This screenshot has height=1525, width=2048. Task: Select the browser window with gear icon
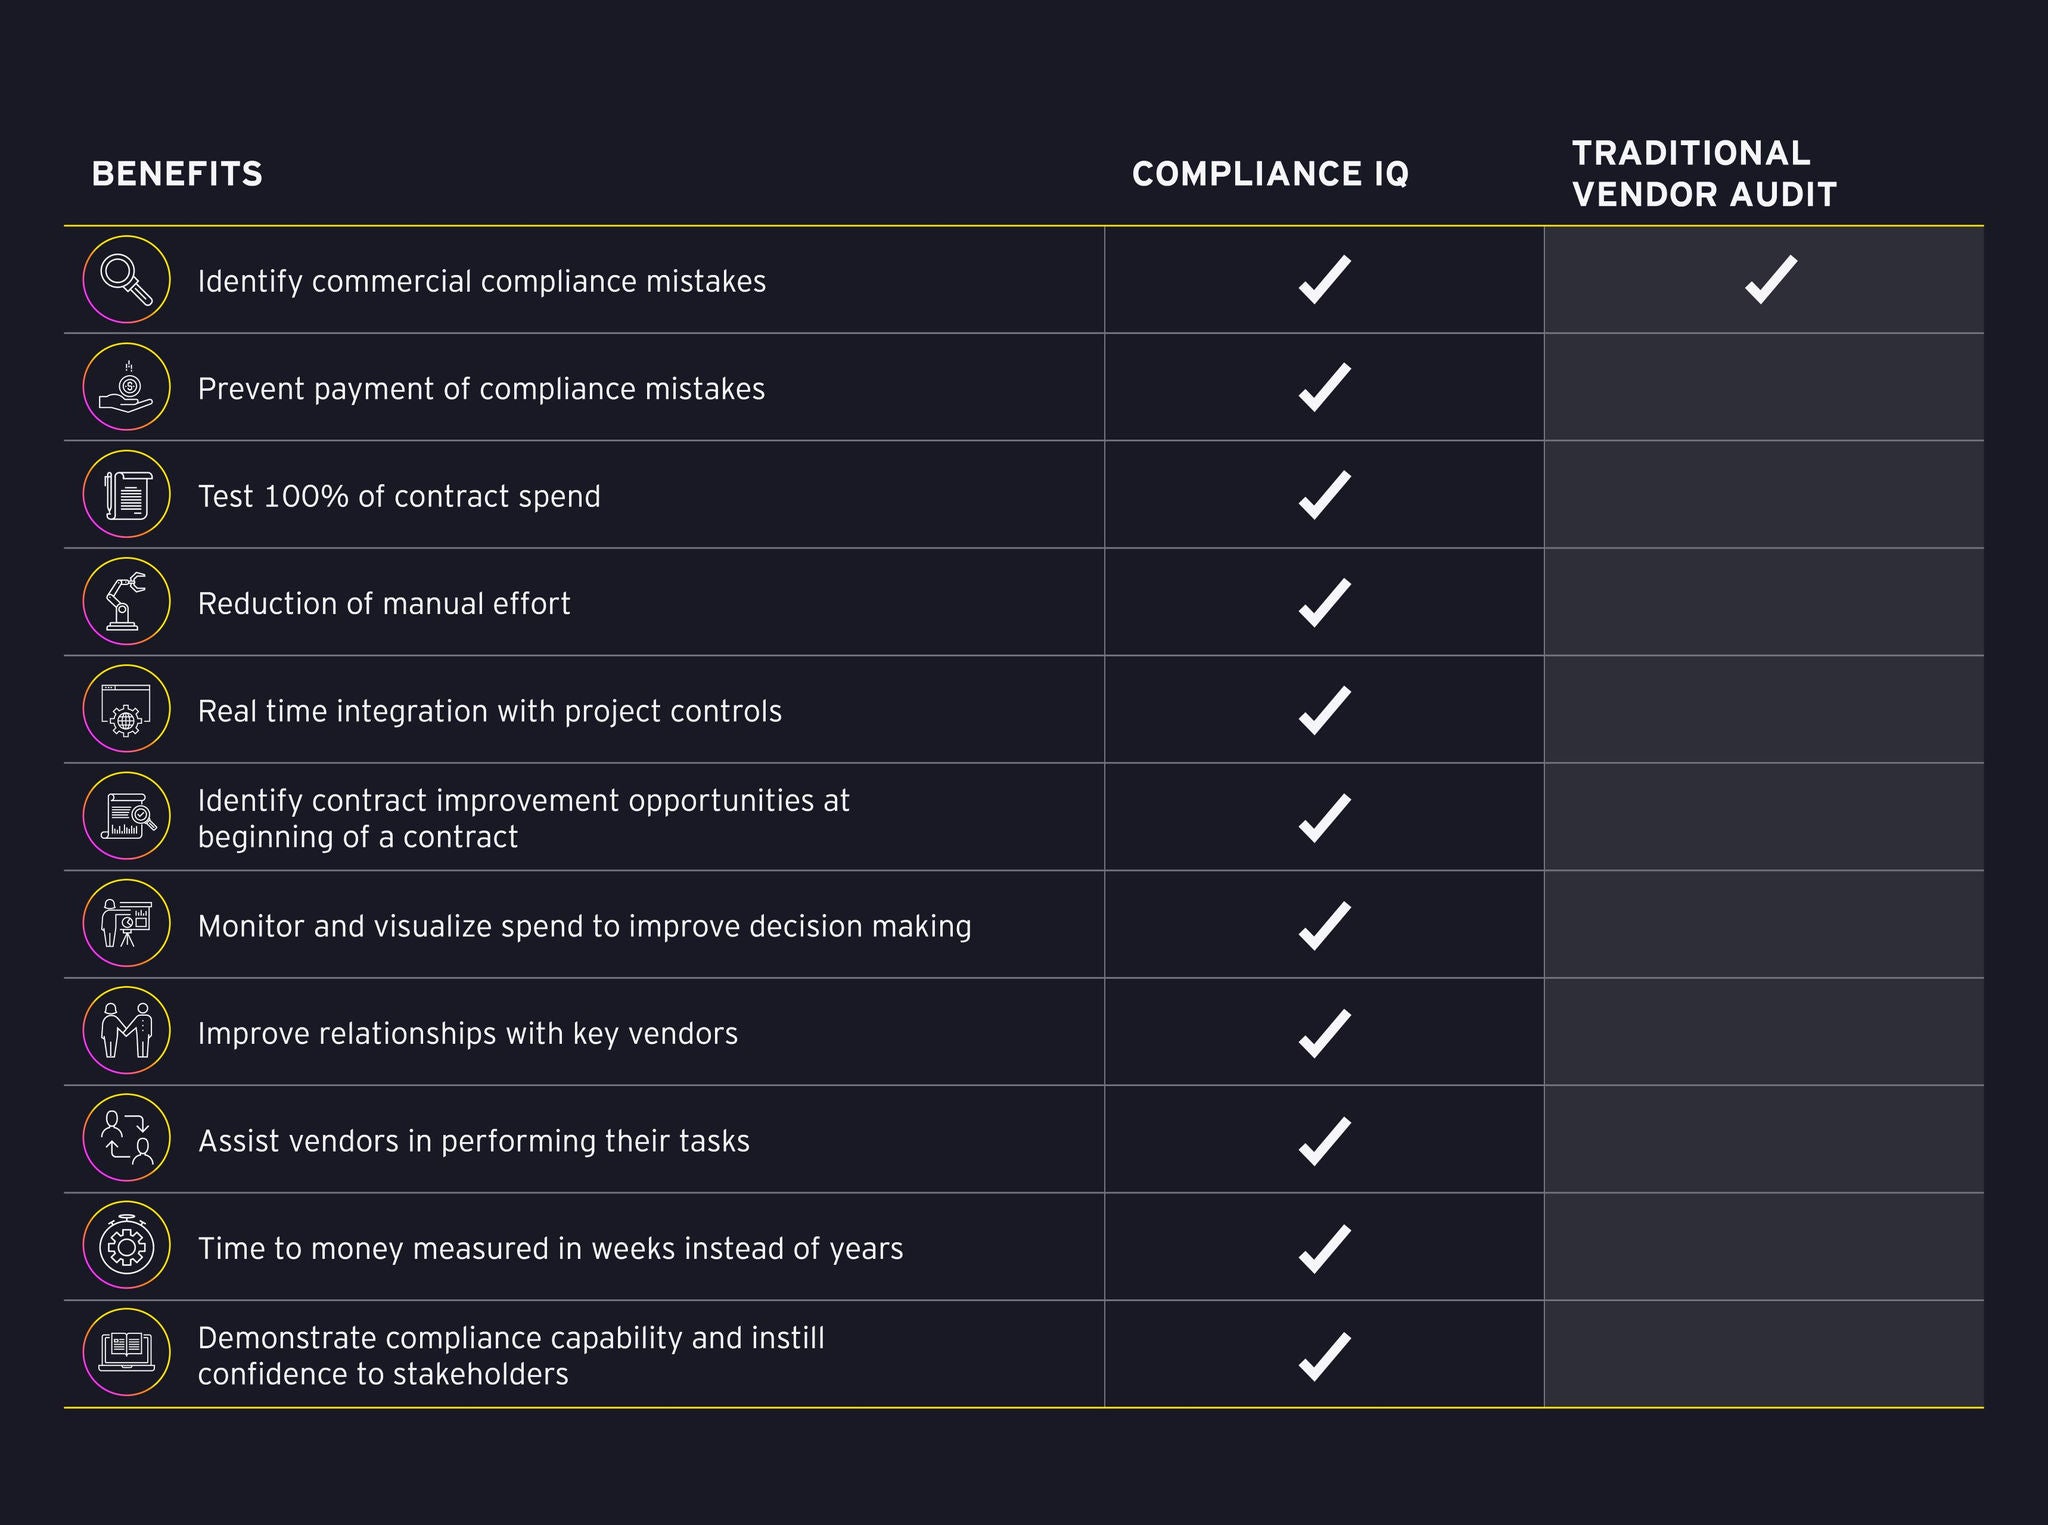coord(126,709)
